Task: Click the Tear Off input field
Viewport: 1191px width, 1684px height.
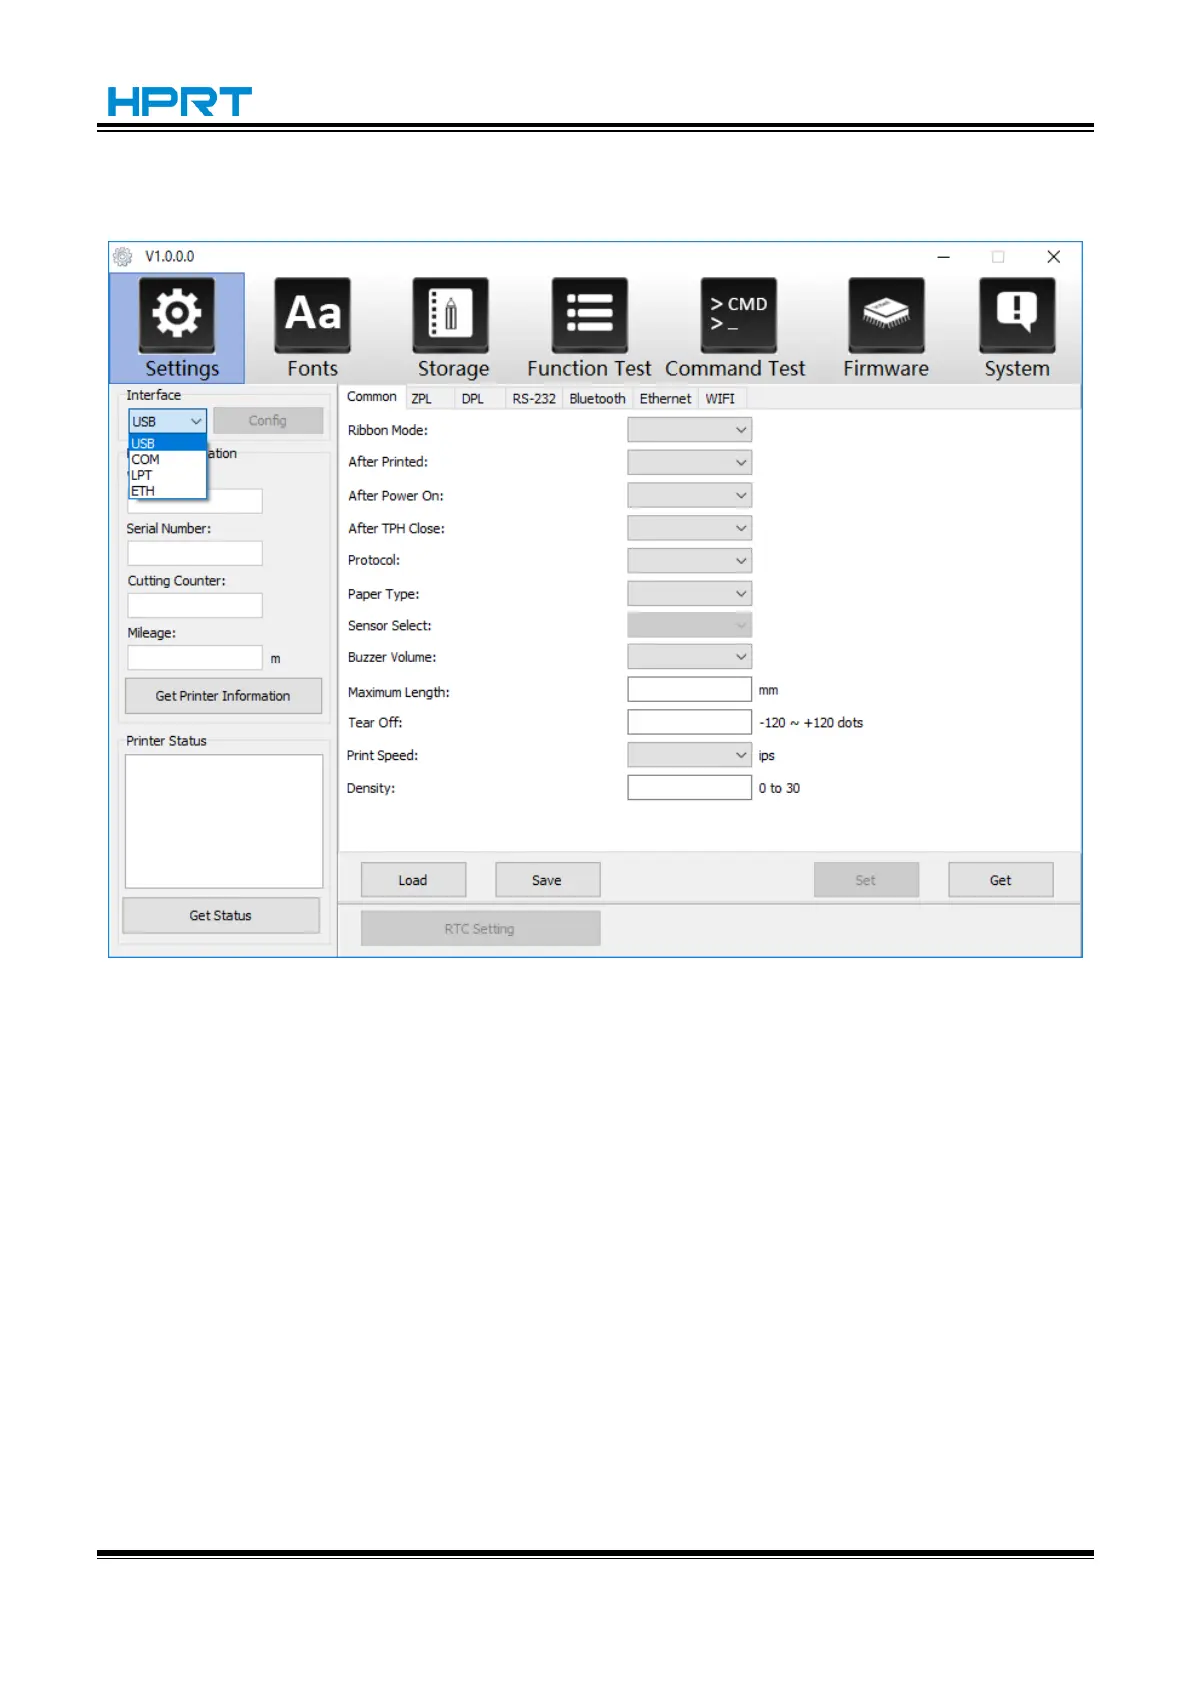Action: (689, 722)
